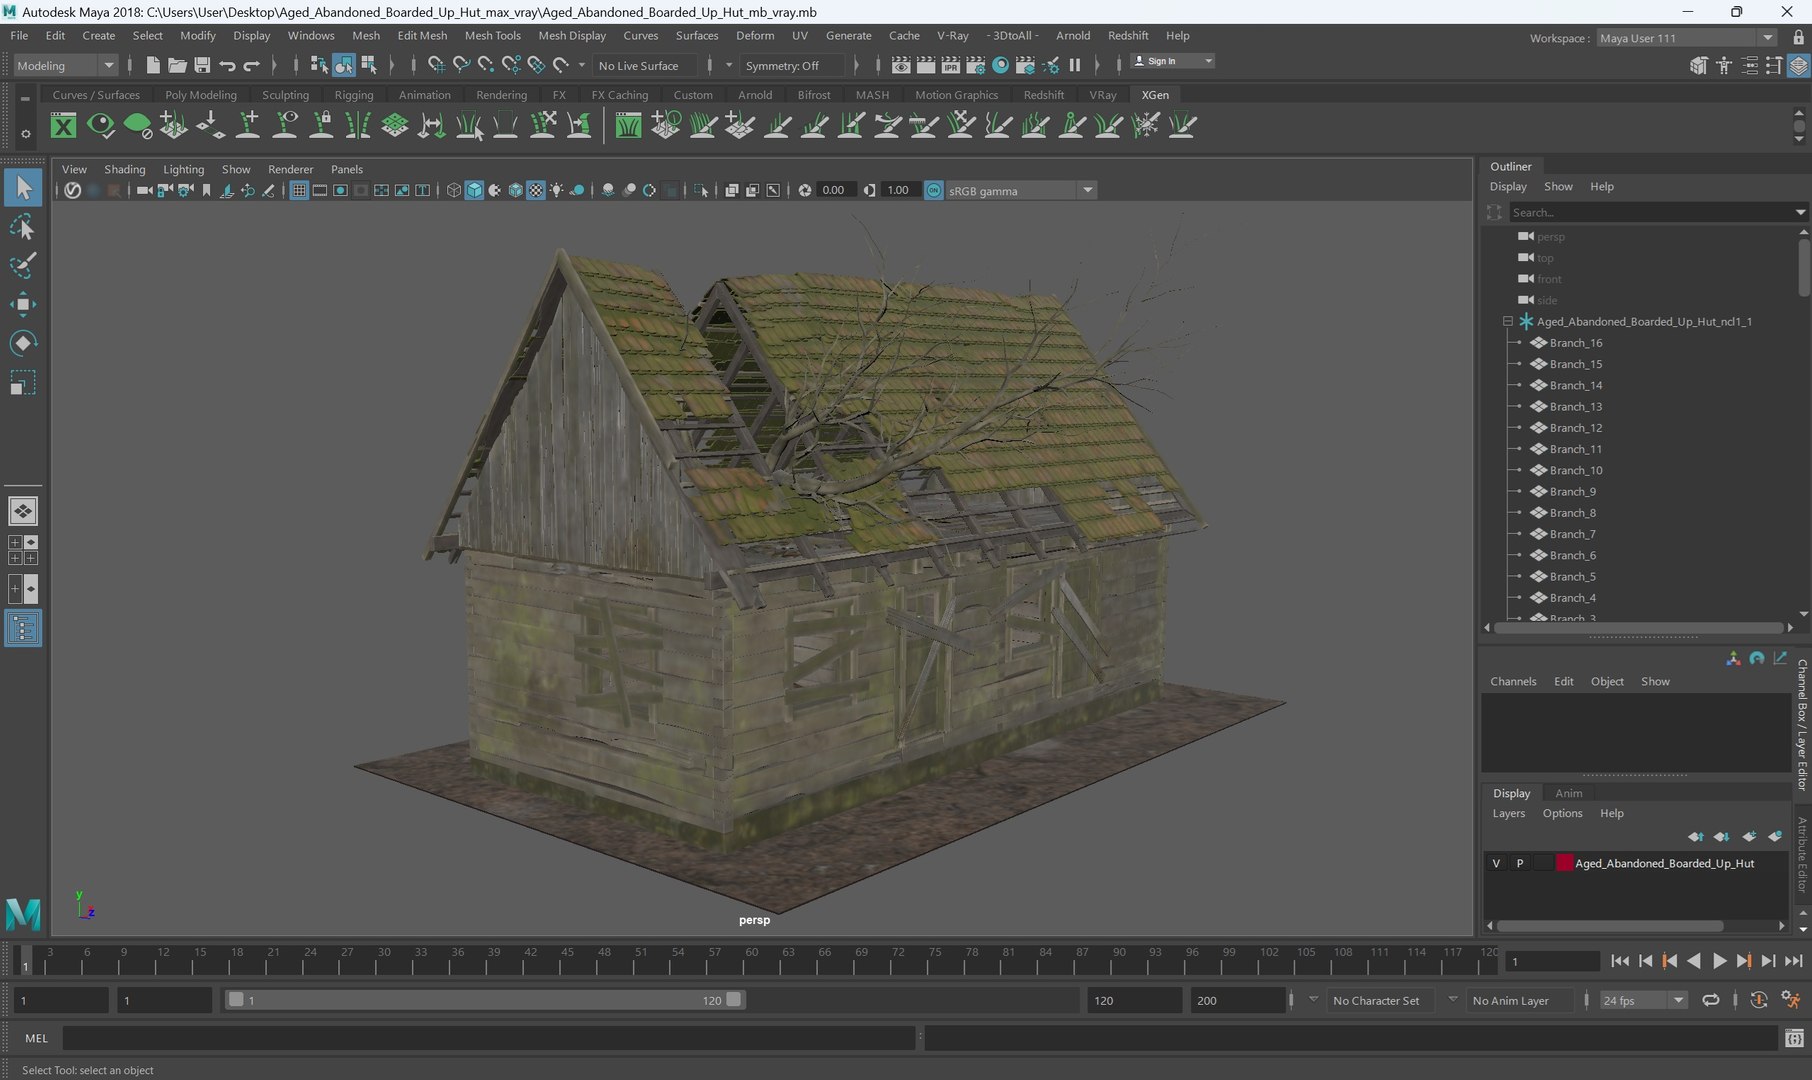Image resolution: width=1812 pixels, height=1080 pixels.
Task: Toggle the P playback box of the layer
Action: [1520, 863]
